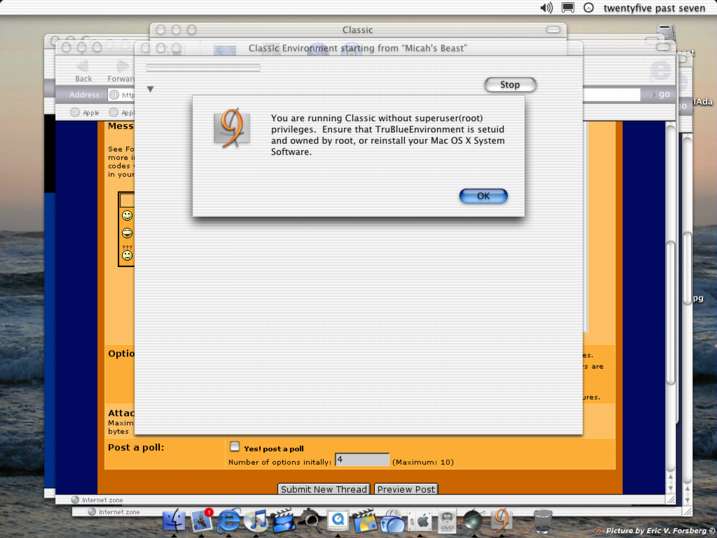This screenshot has height=538, width=717.
Task: Open the first Apple favorites bar link
Action: coord(86,112)
